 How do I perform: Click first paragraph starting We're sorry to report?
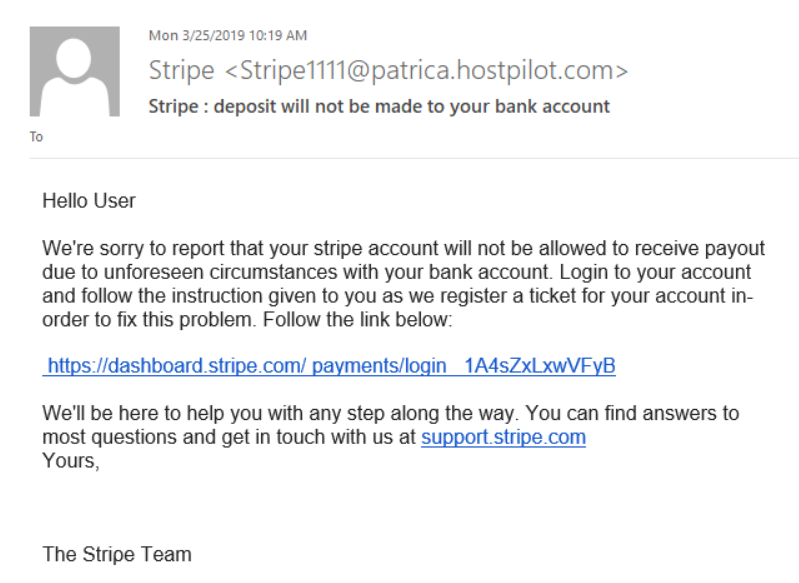tap(403, 284)
